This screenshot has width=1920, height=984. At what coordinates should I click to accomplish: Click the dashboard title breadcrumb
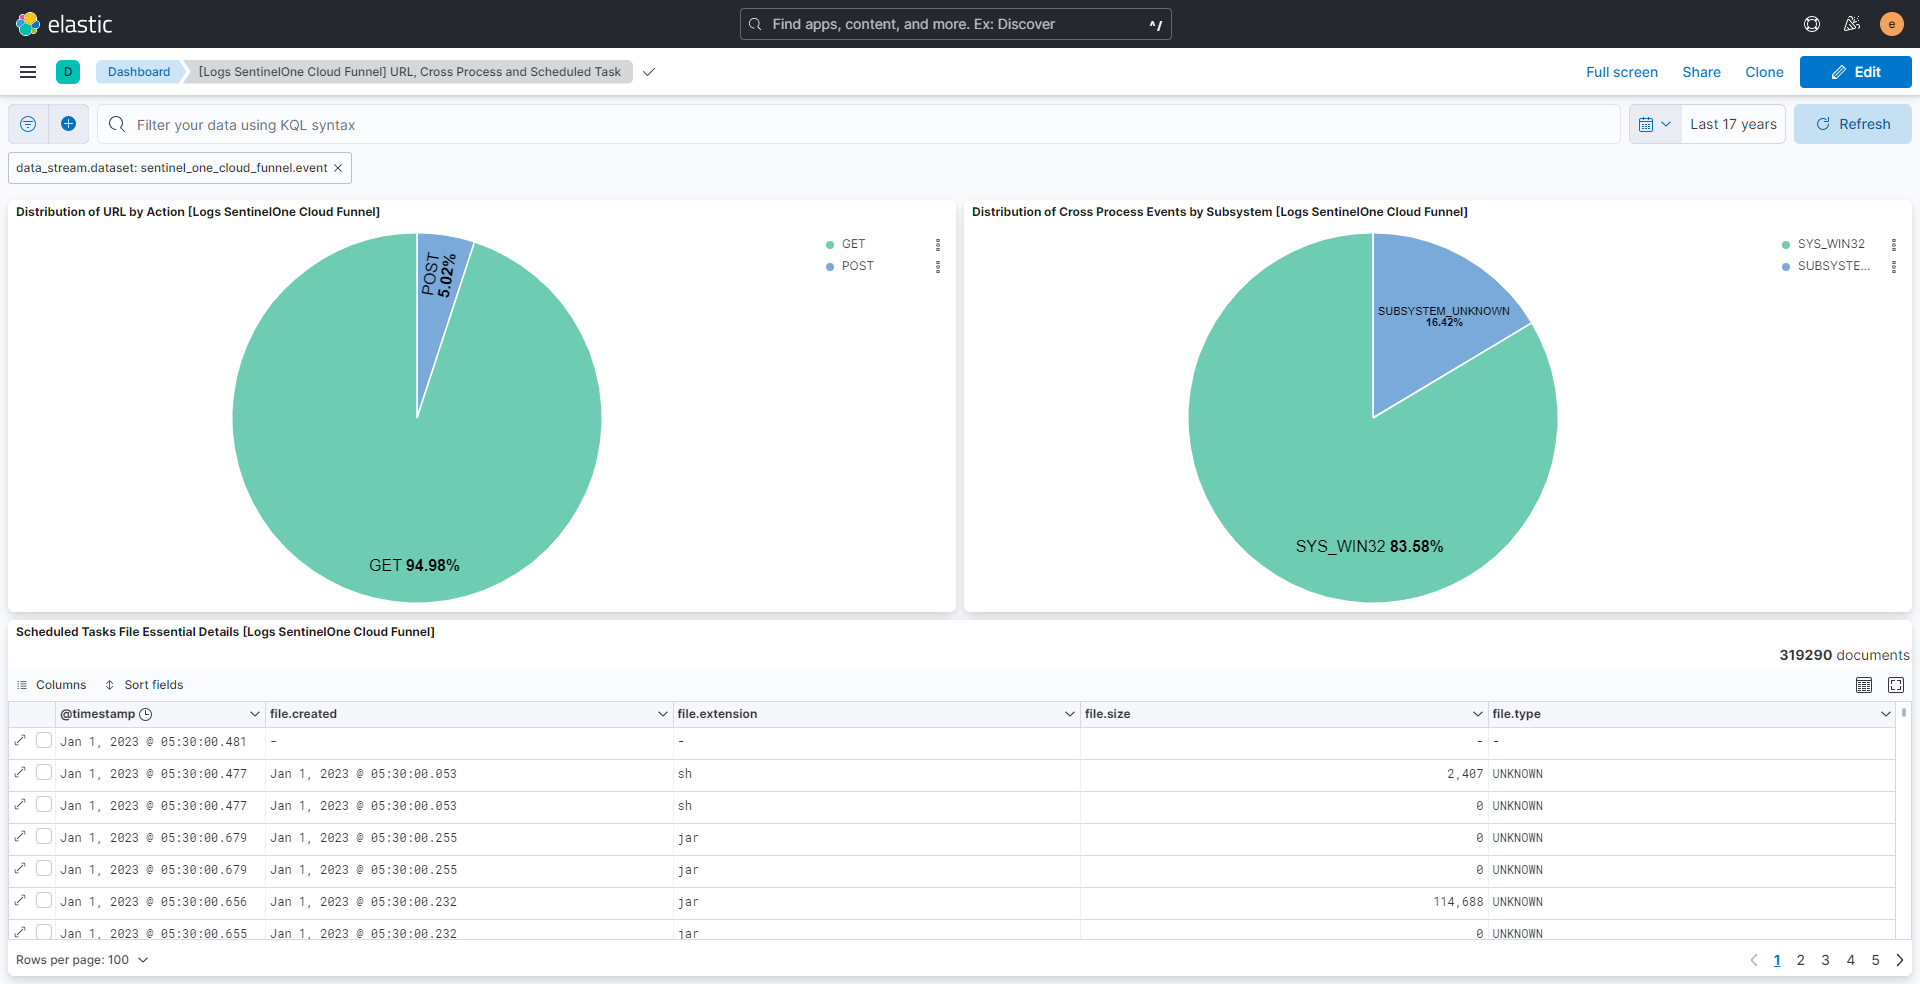click(x=409, y=72)
